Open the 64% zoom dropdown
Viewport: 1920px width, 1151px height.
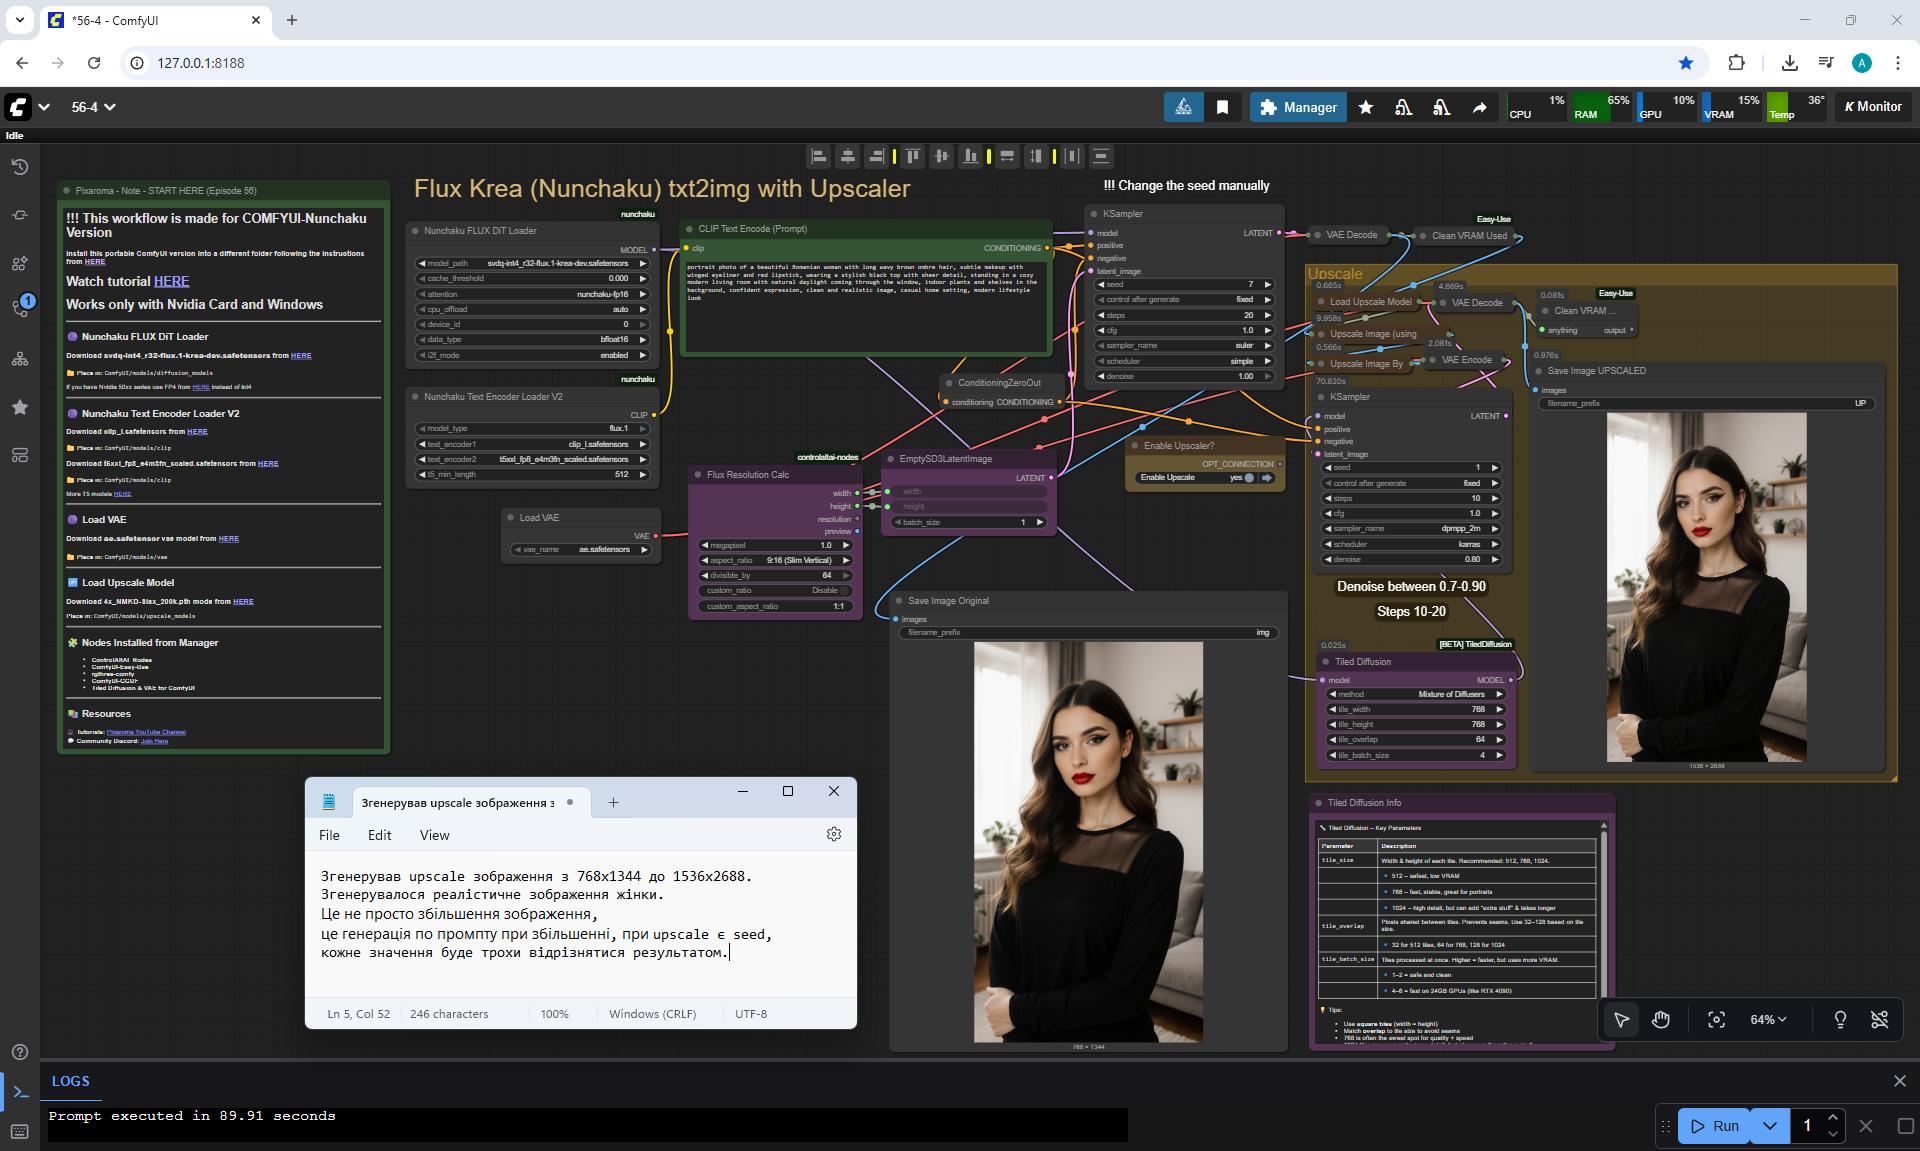(1767, 1019)
